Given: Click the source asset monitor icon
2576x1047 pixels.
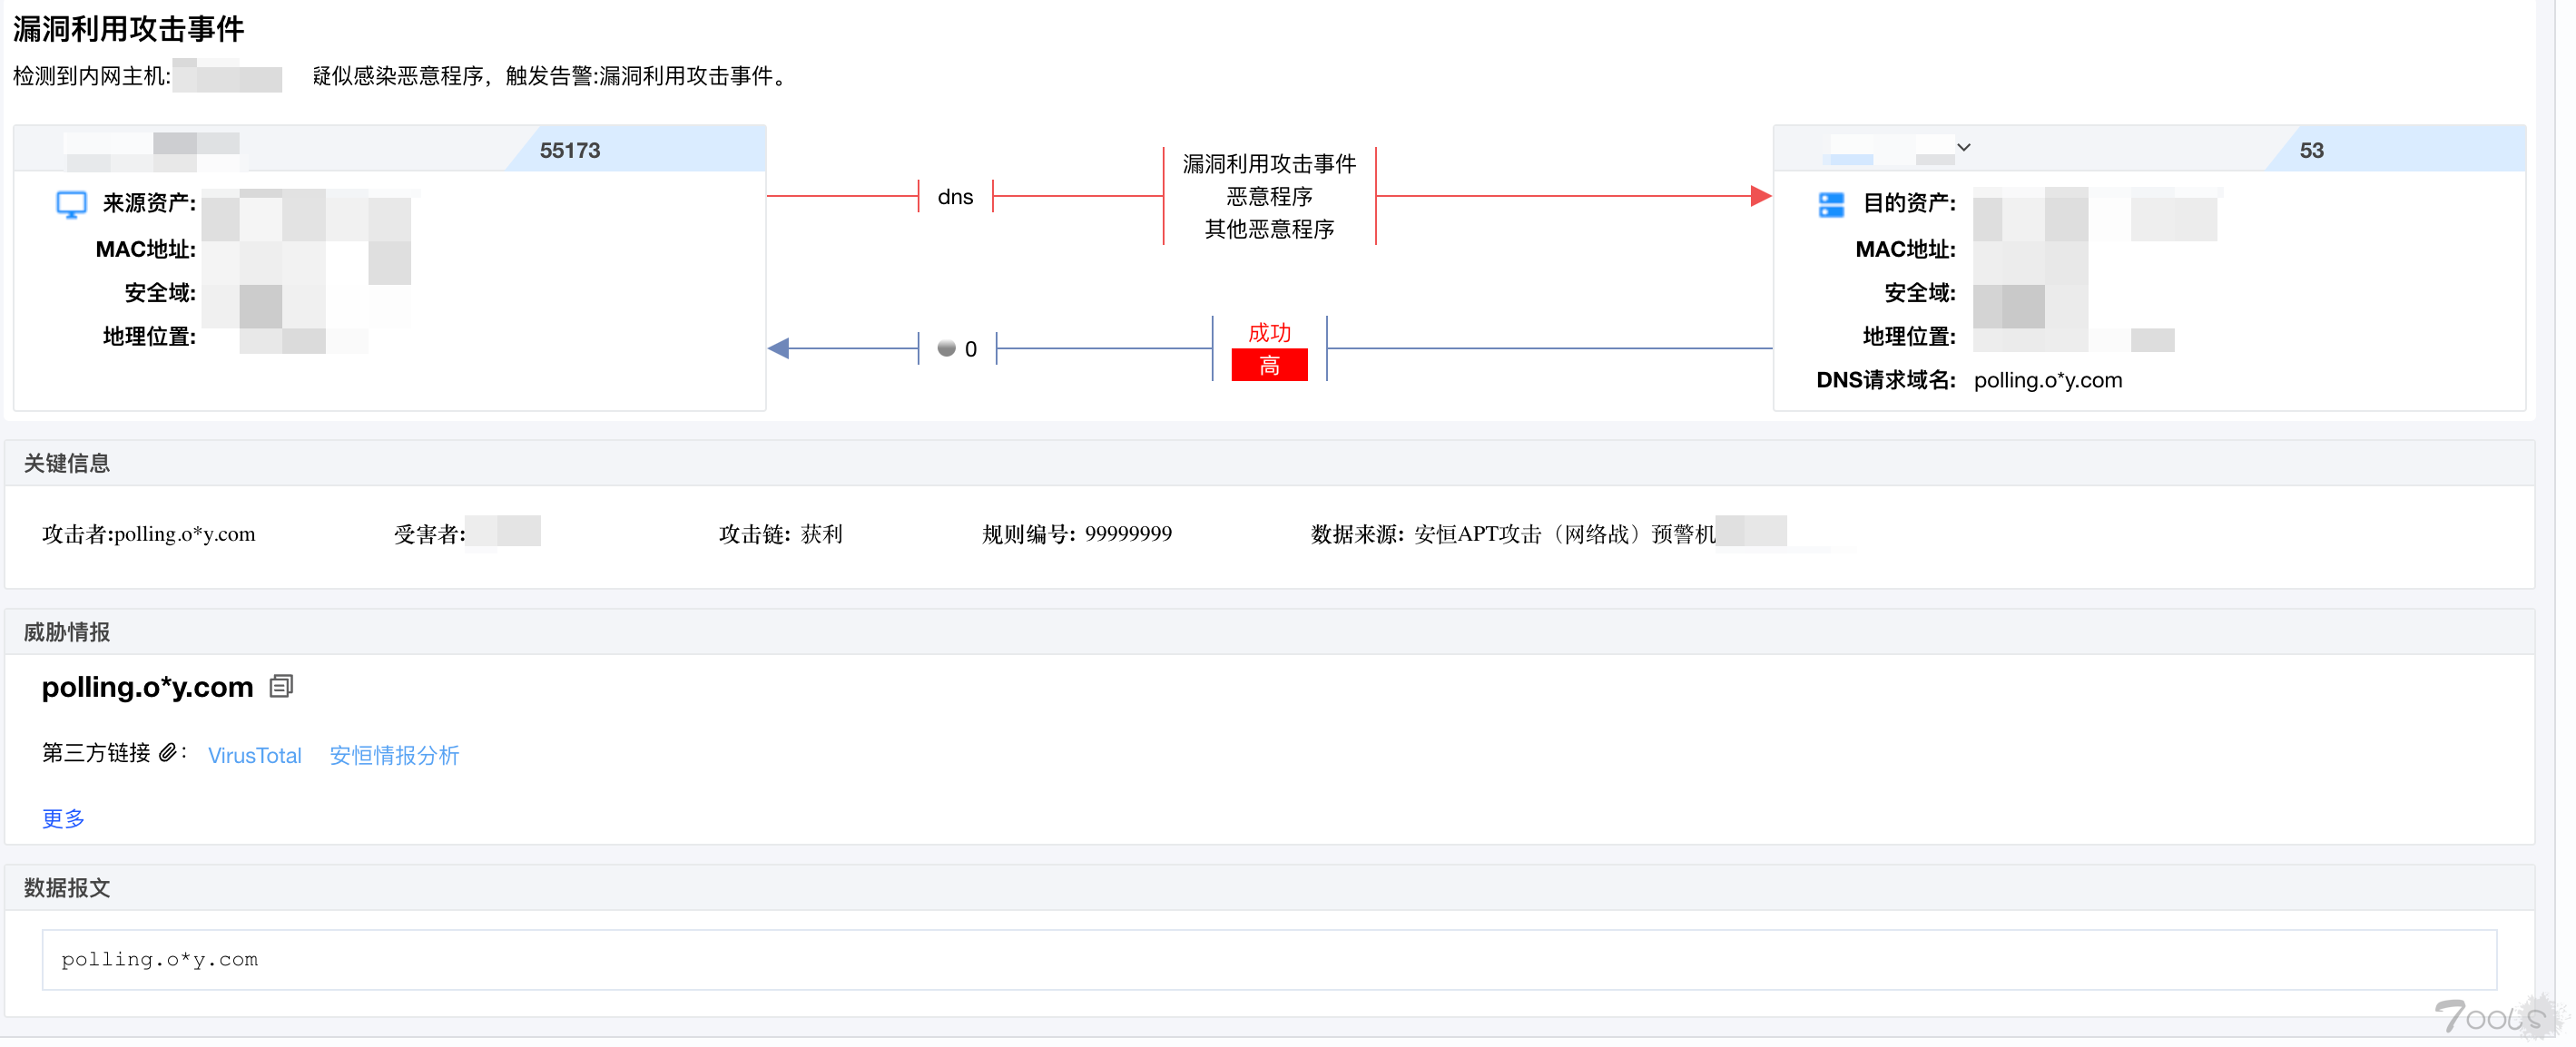Looking at the screenshot, I should [x=71, y=204].
